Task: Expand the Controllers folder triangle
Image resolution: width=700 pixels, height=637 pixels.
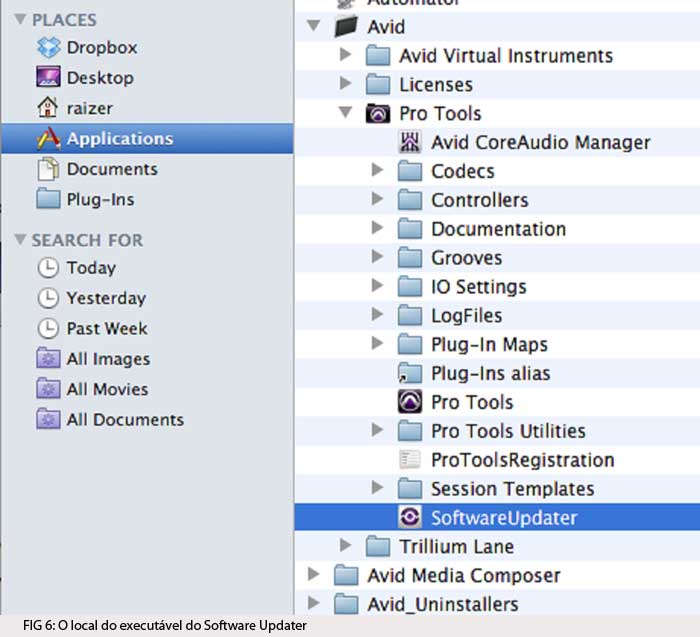Action: 377,199
